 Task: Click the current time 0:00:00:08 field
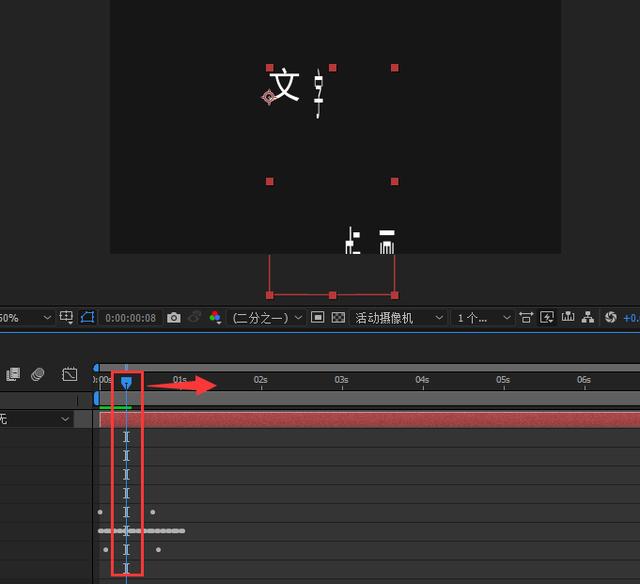coord(131,318)
